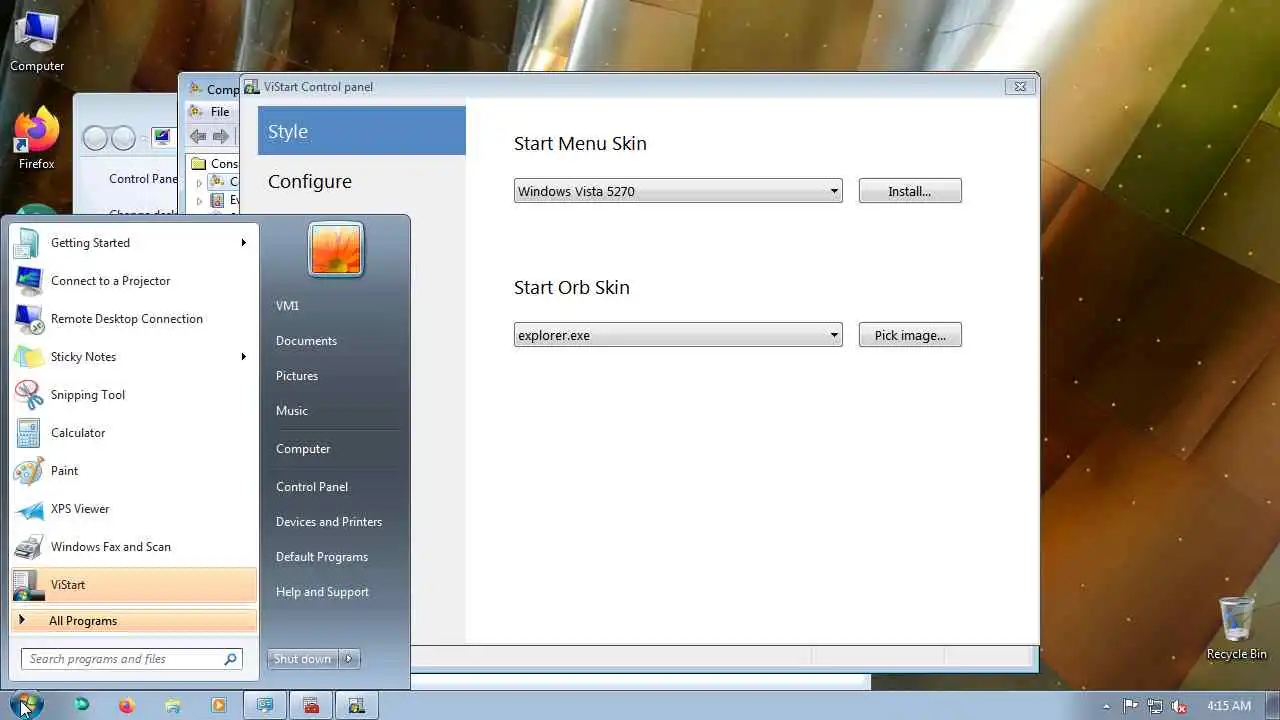Click monitor icon in Control Panel address bar
The height and width of the screenshot is (720, 1280).
[162, 137]
